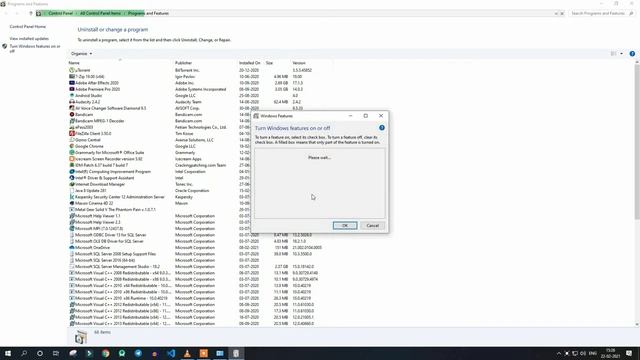Open the Task View button
This screenshot has height=360, width=640.
56,353
